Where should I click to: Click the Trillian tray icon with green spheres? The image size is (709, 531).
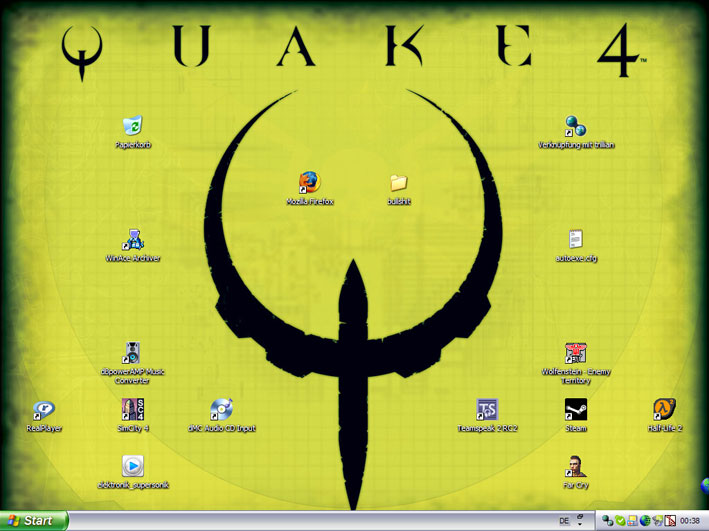coord(607,521)
